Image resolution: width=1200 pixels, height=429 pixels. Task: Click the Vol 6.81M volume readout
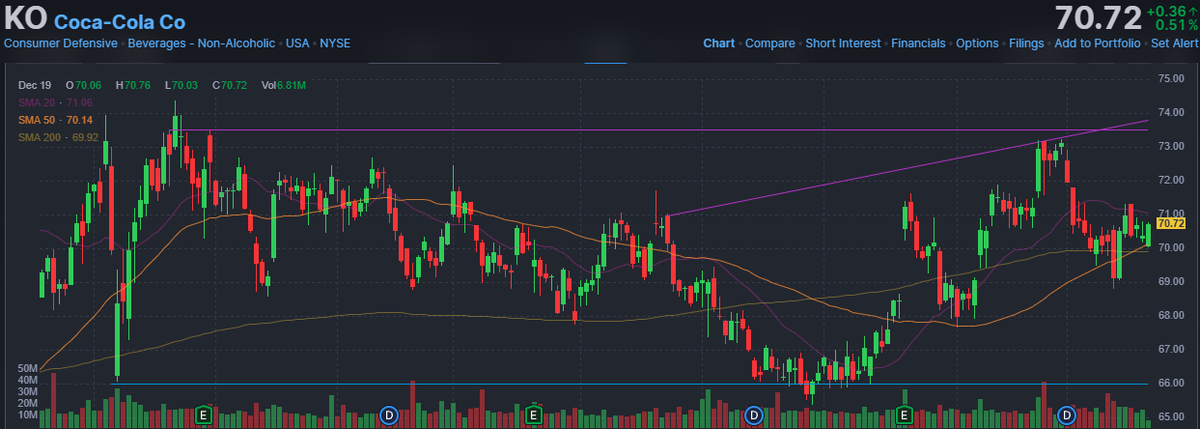point(282,86)
